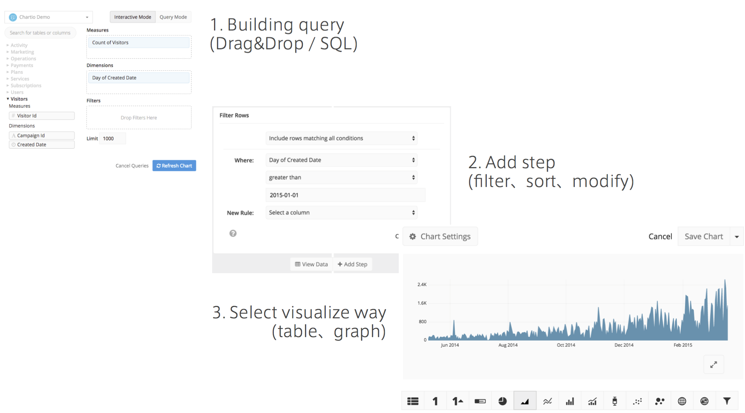Choose the pie chart visualization icon
745x413 pixels.
pyautogui.click(x=502, y=401)
